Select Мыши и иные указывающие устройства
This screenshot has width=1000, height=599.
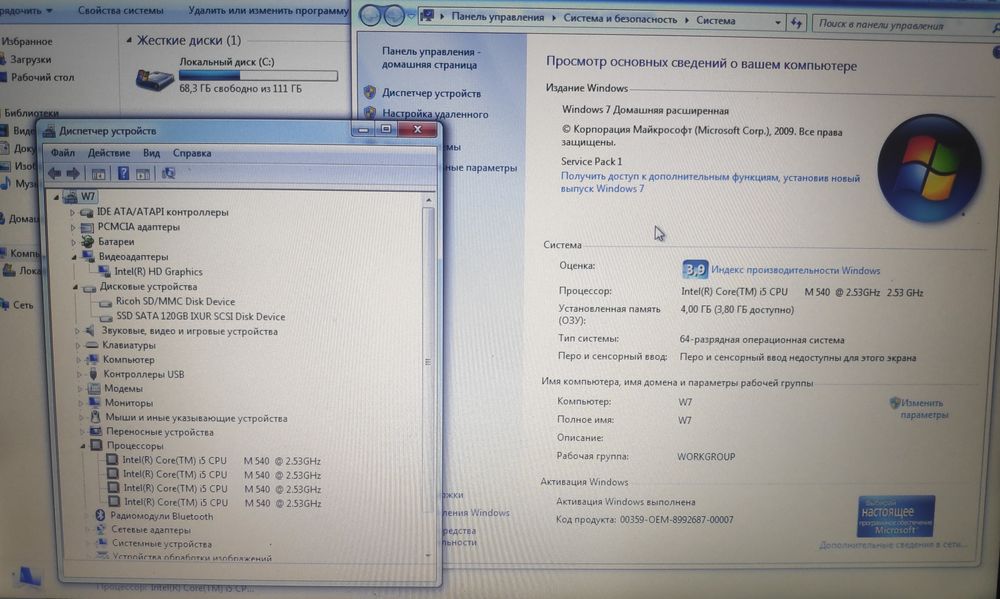(x=196, y=418)
